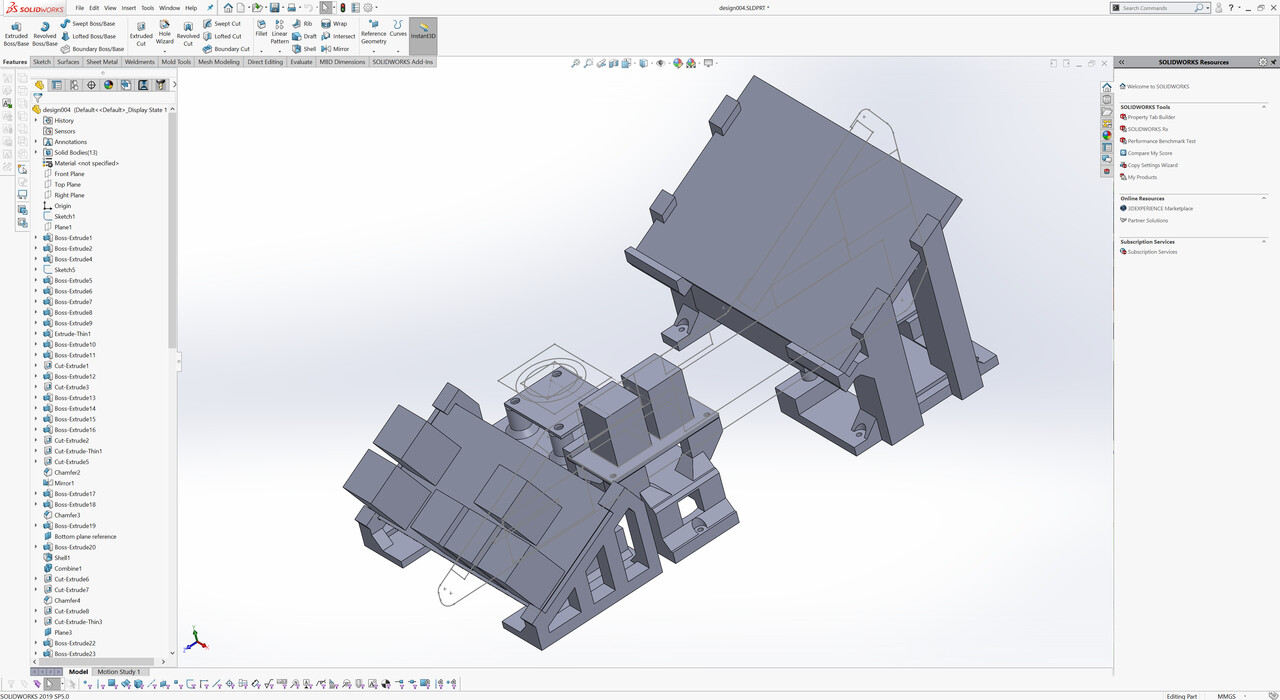Open the DimXpertManager tab icon
The height and width of the screenshot is (700, 1280).
click(x=91, y=85)
